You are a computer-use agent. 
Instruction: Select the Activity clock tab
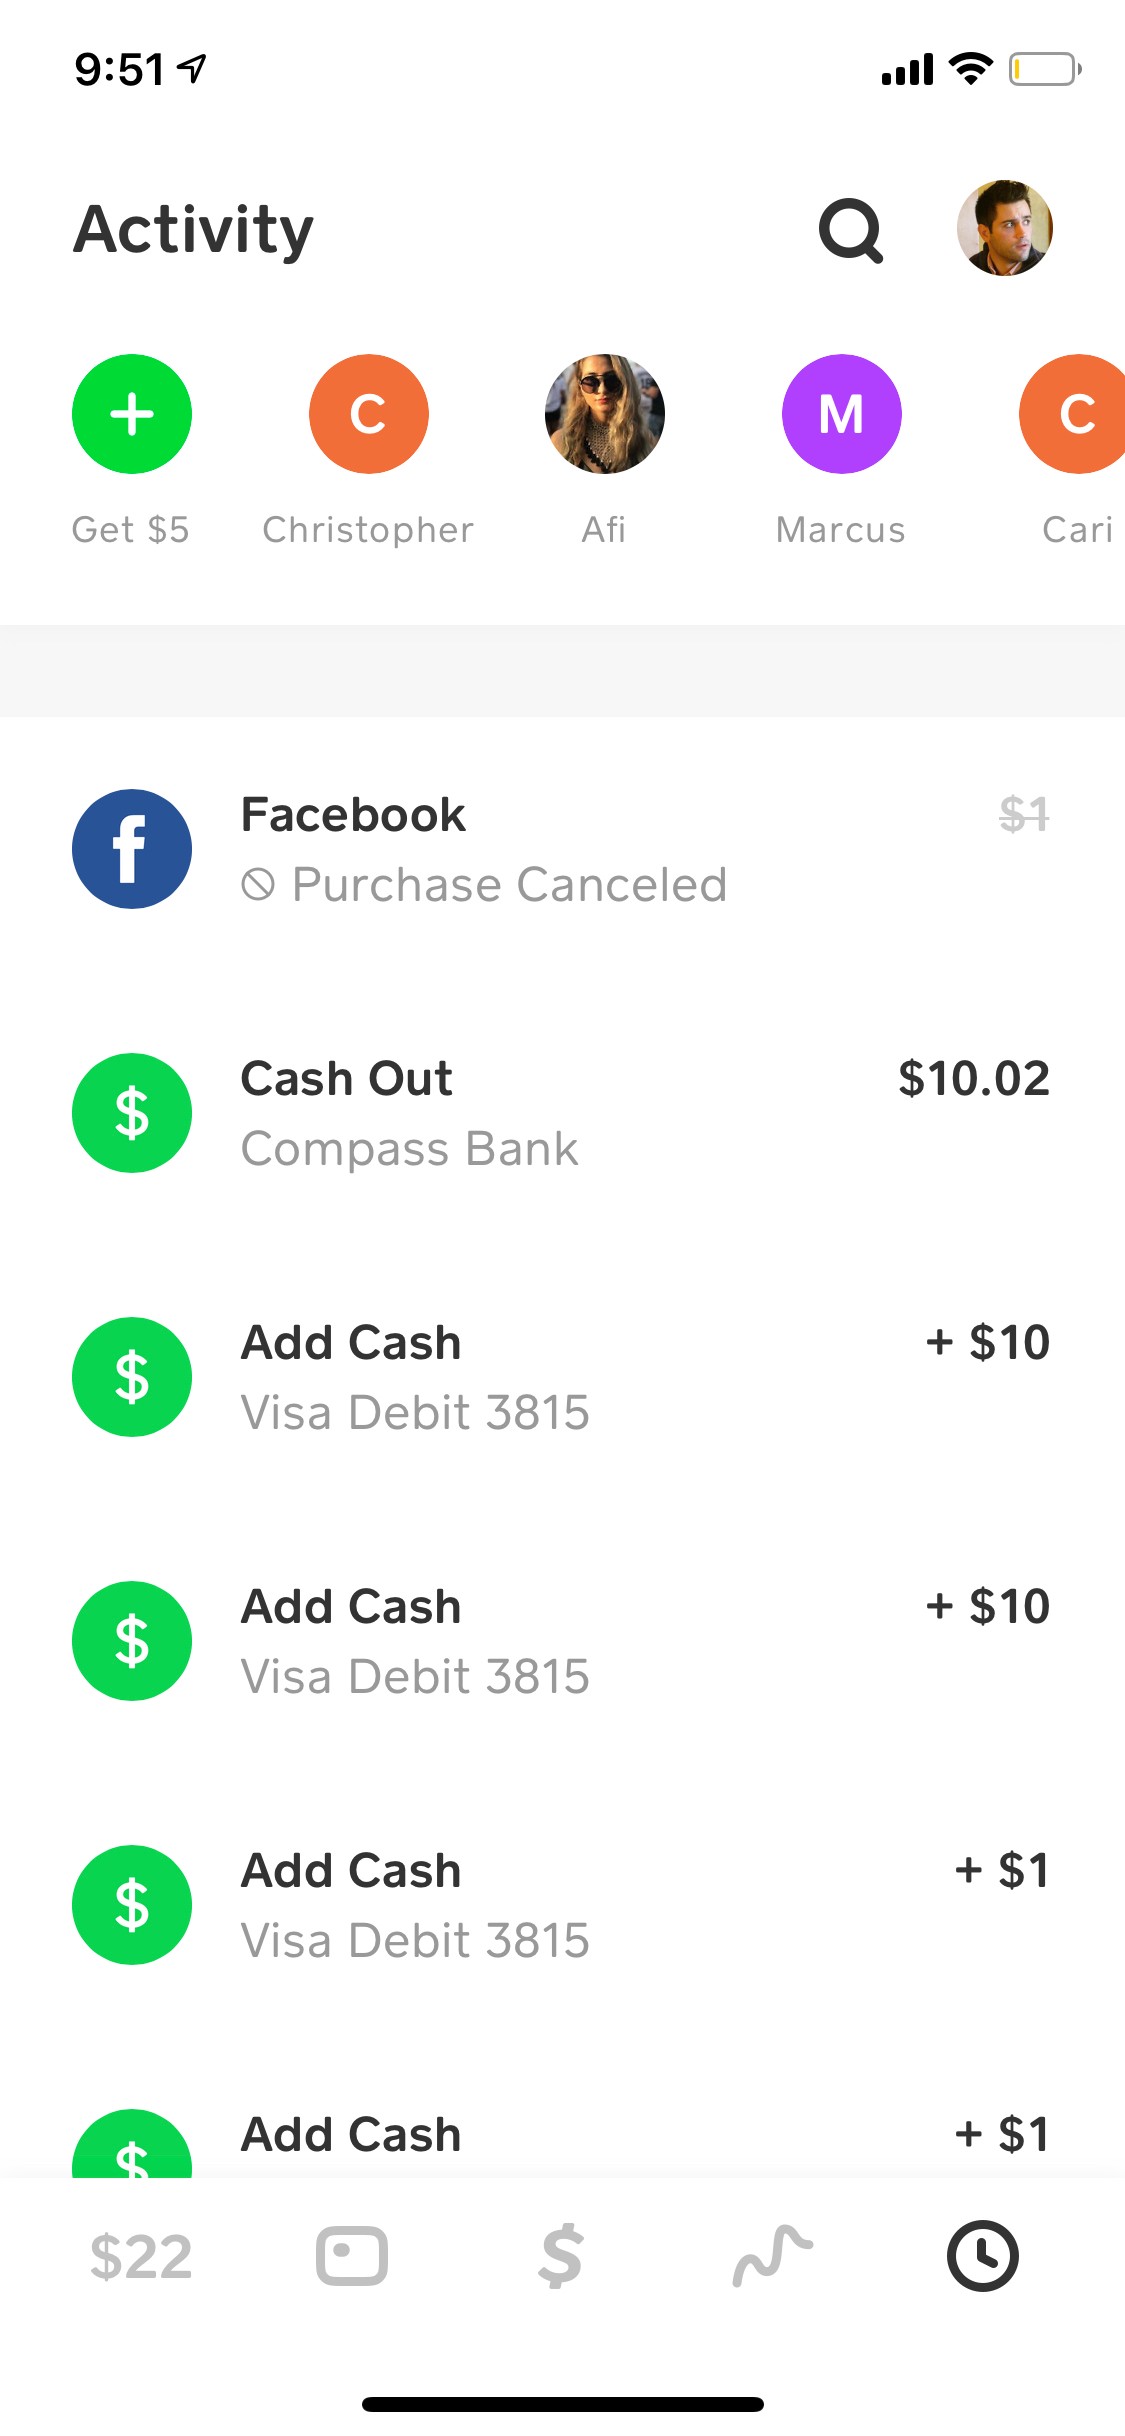point(982,2256)
